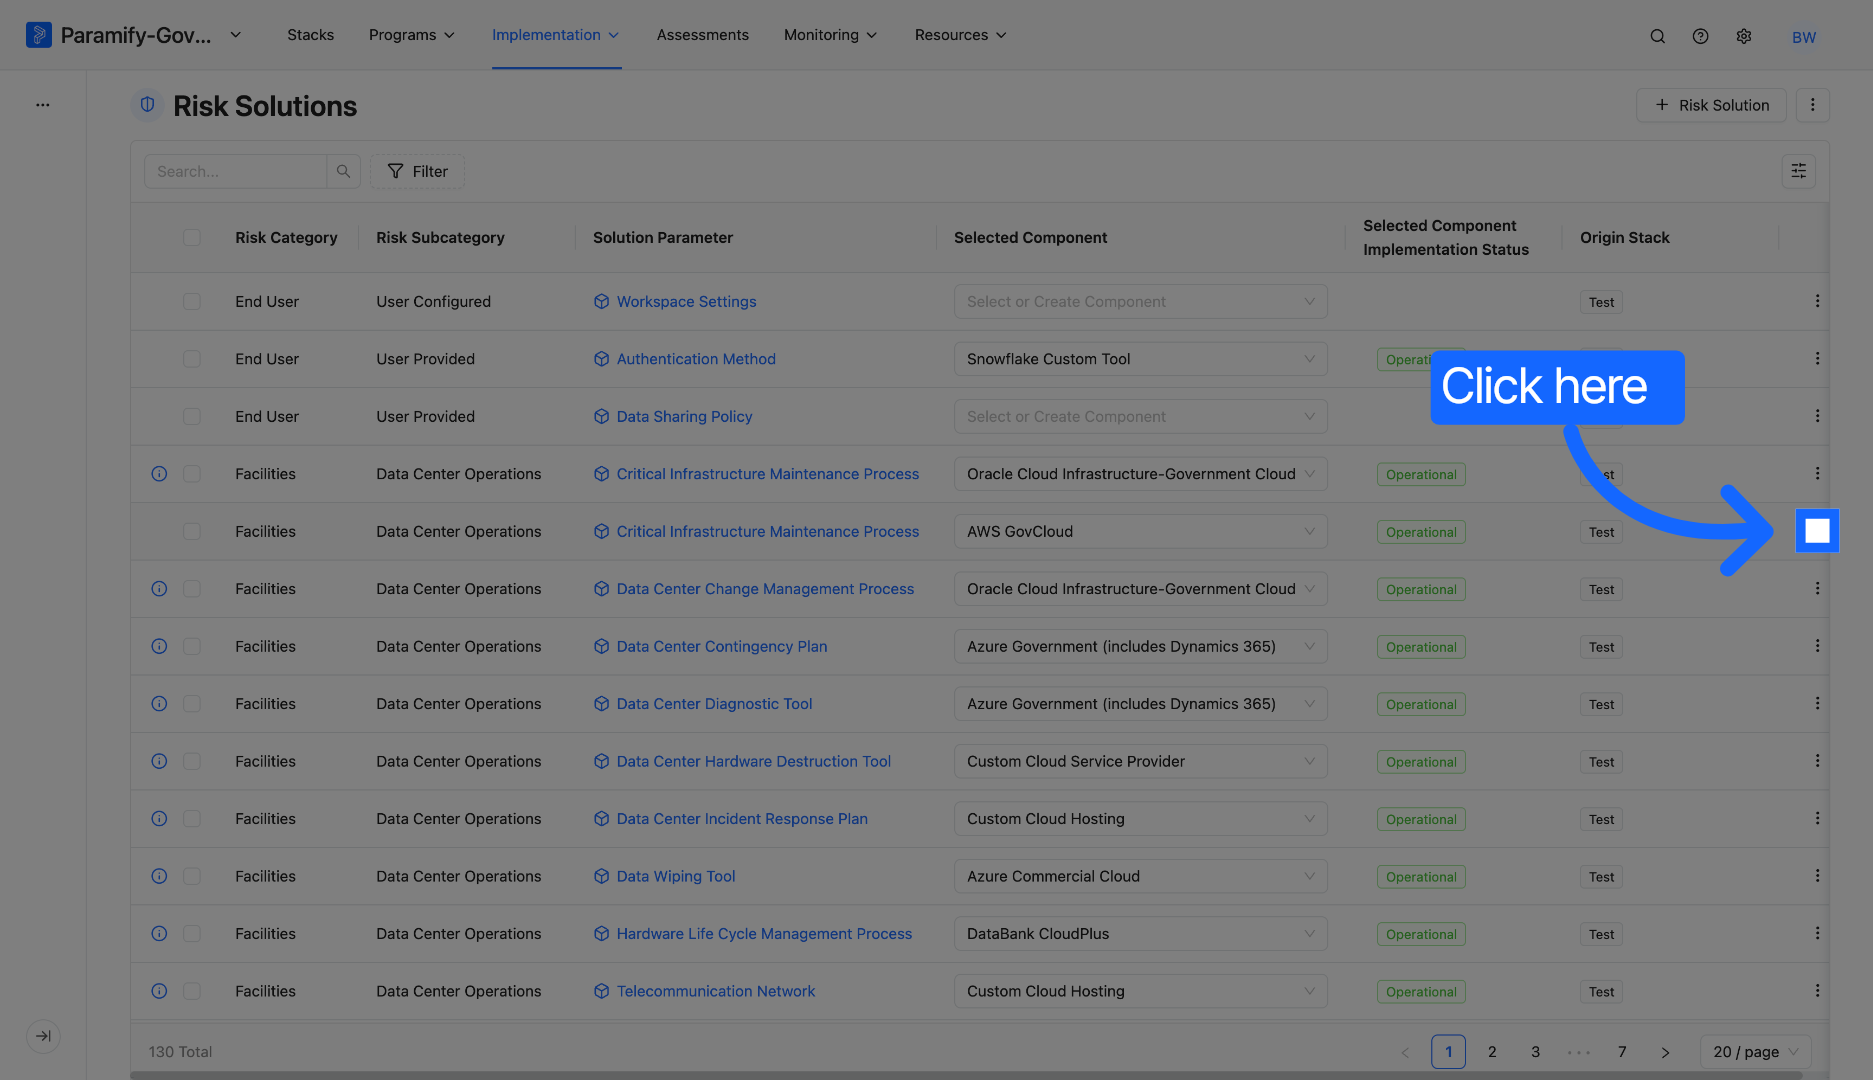1873x1080 pixels.
Task: Open row actions for Data Center Diagnostic Tool
Action: pos(1817,703)
